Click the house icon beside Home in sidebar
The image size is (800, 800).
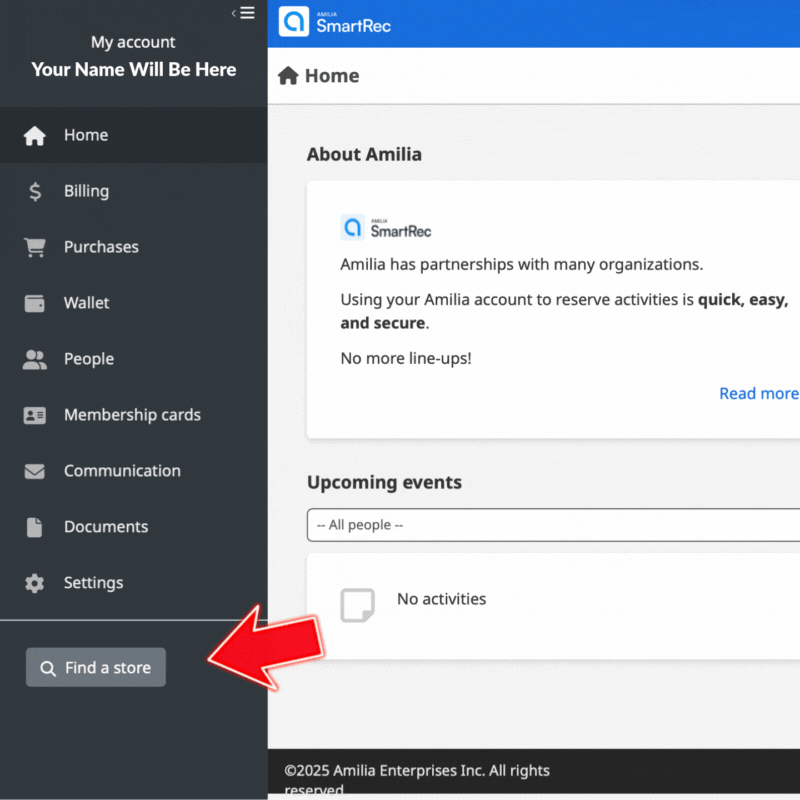pos(35,136)
